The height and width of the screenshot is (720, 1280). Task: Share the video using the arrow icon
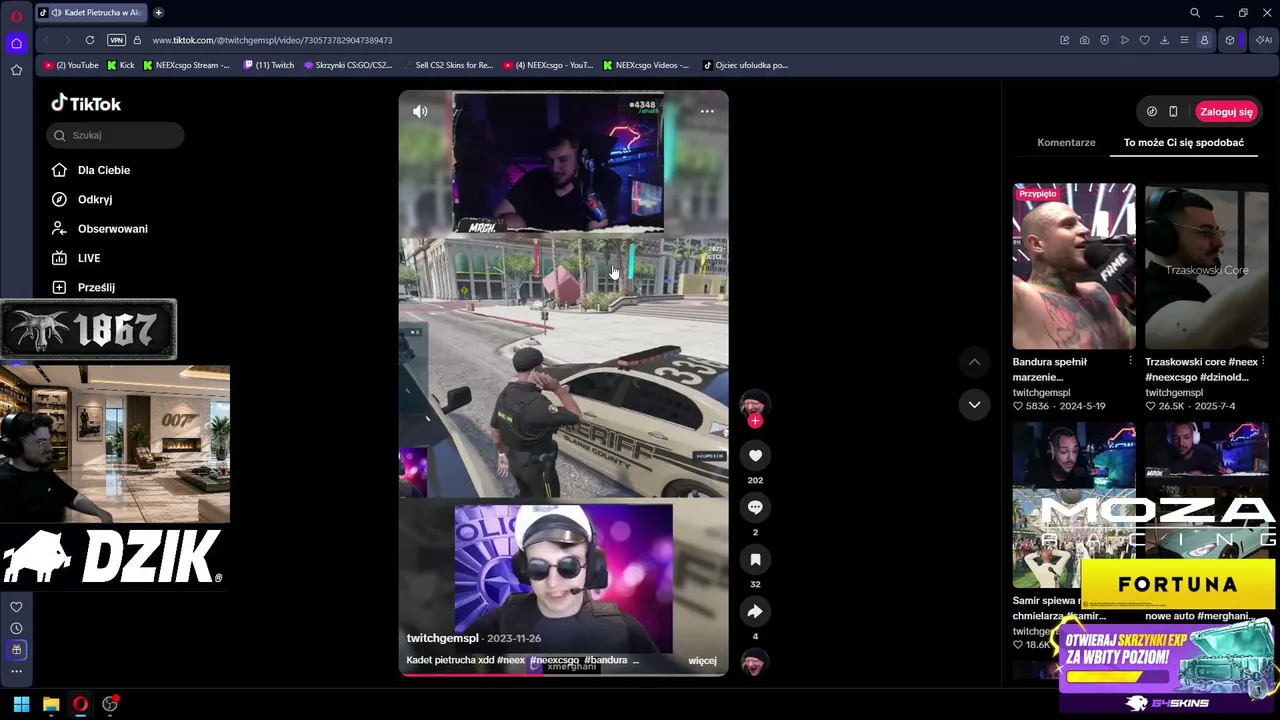(755, 612)
